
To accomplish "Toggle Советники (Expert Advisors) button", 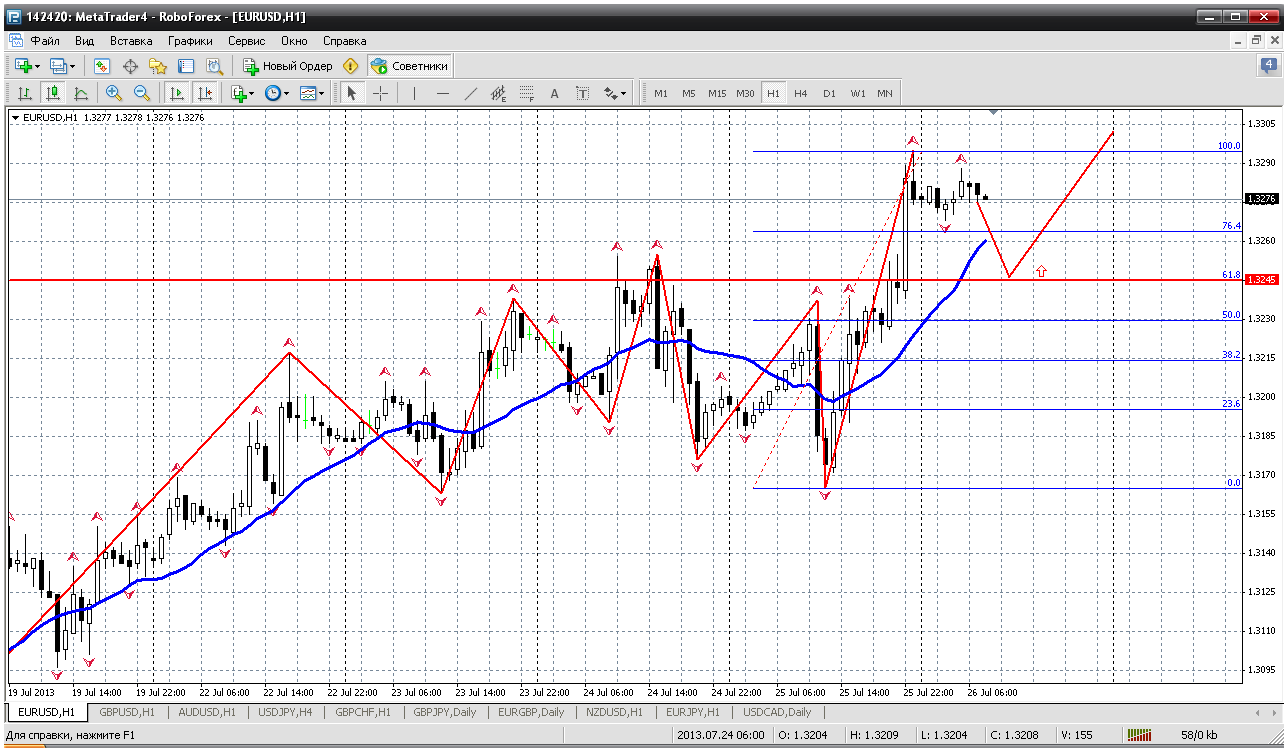I will click(410, 66).
